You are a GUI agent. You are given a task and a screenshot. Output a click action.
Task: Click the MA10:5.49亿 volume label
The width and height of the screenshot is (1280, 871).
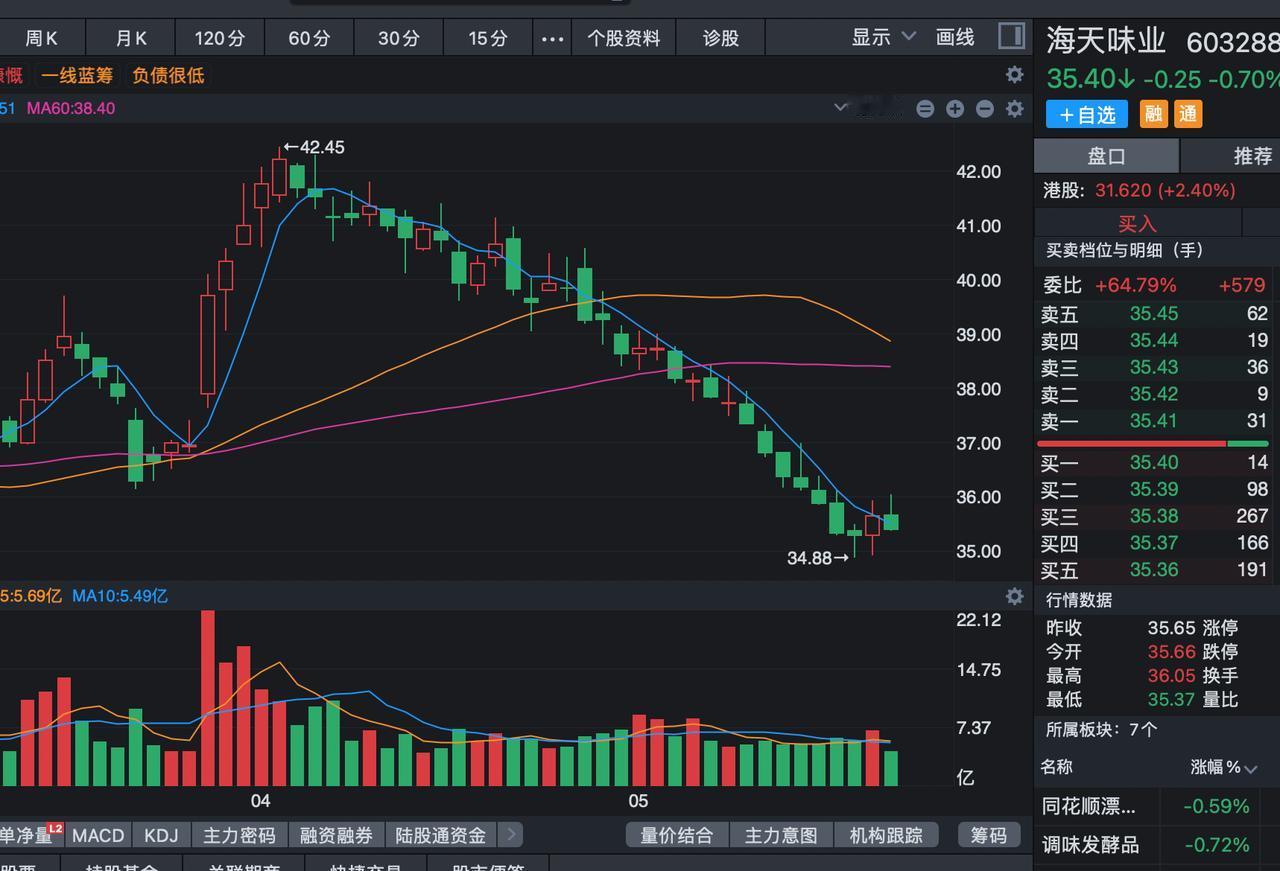(x=120, y=596)
